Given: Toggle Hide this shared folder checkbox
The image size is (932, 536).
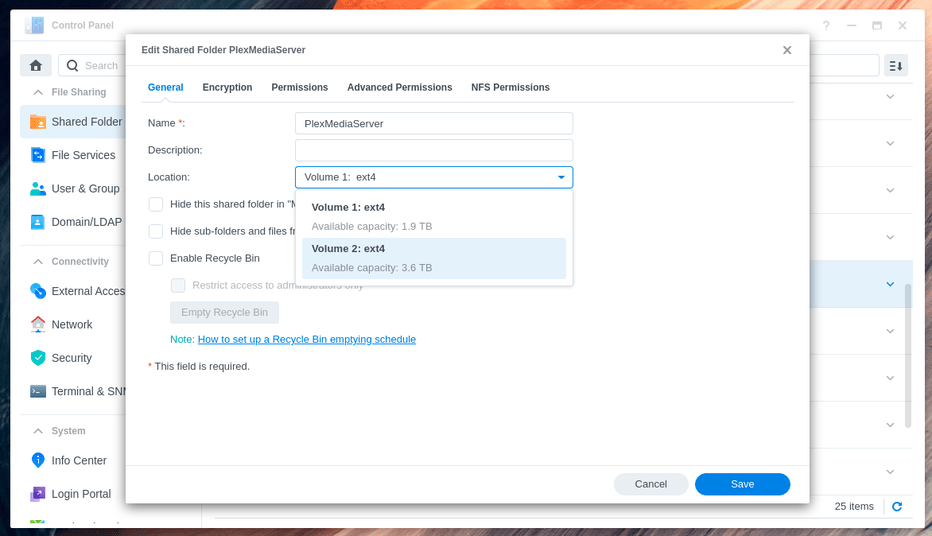Looking at the screenshot, I should click(x=156, y=204).
